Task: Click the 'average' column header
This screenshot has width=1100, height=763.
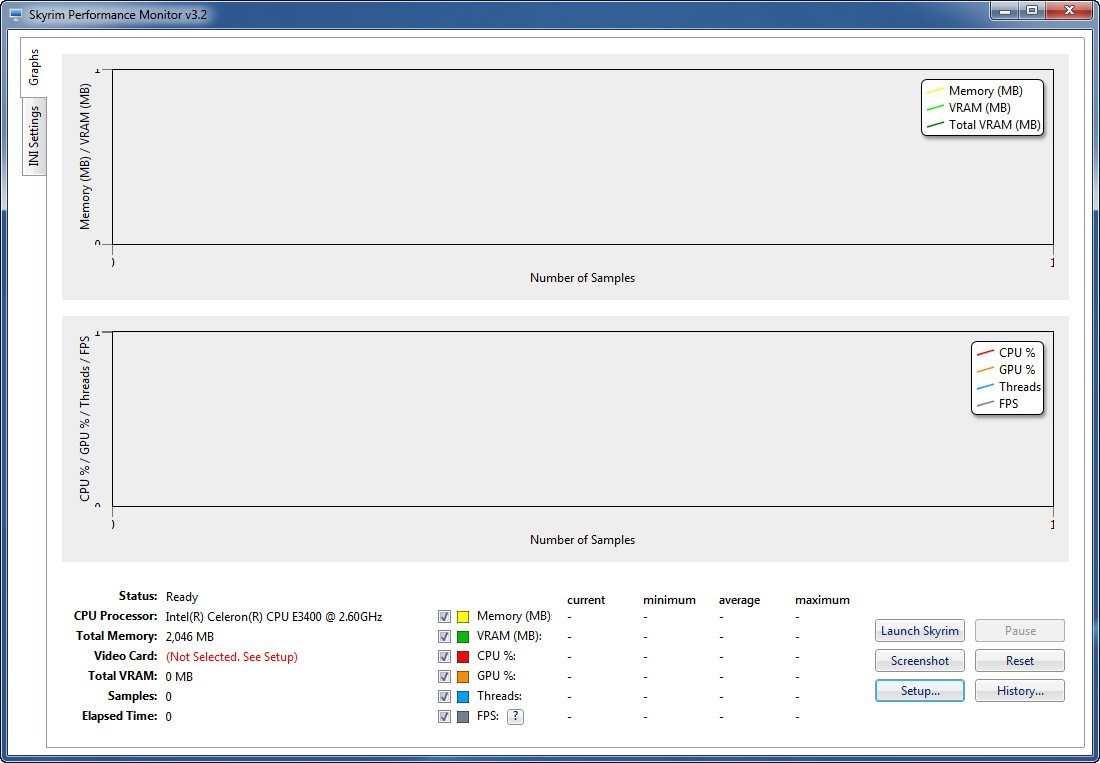Action: click(x=739, y=600)
